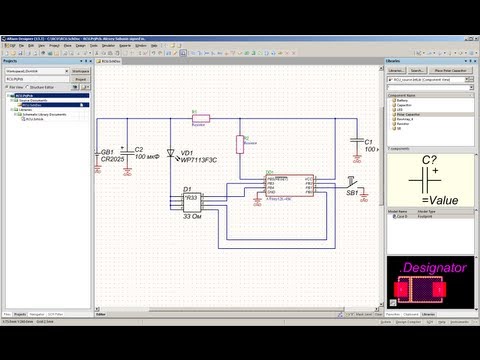Select ResArray_4 component entry
The image size is (480, 360).
click(405, 119)
